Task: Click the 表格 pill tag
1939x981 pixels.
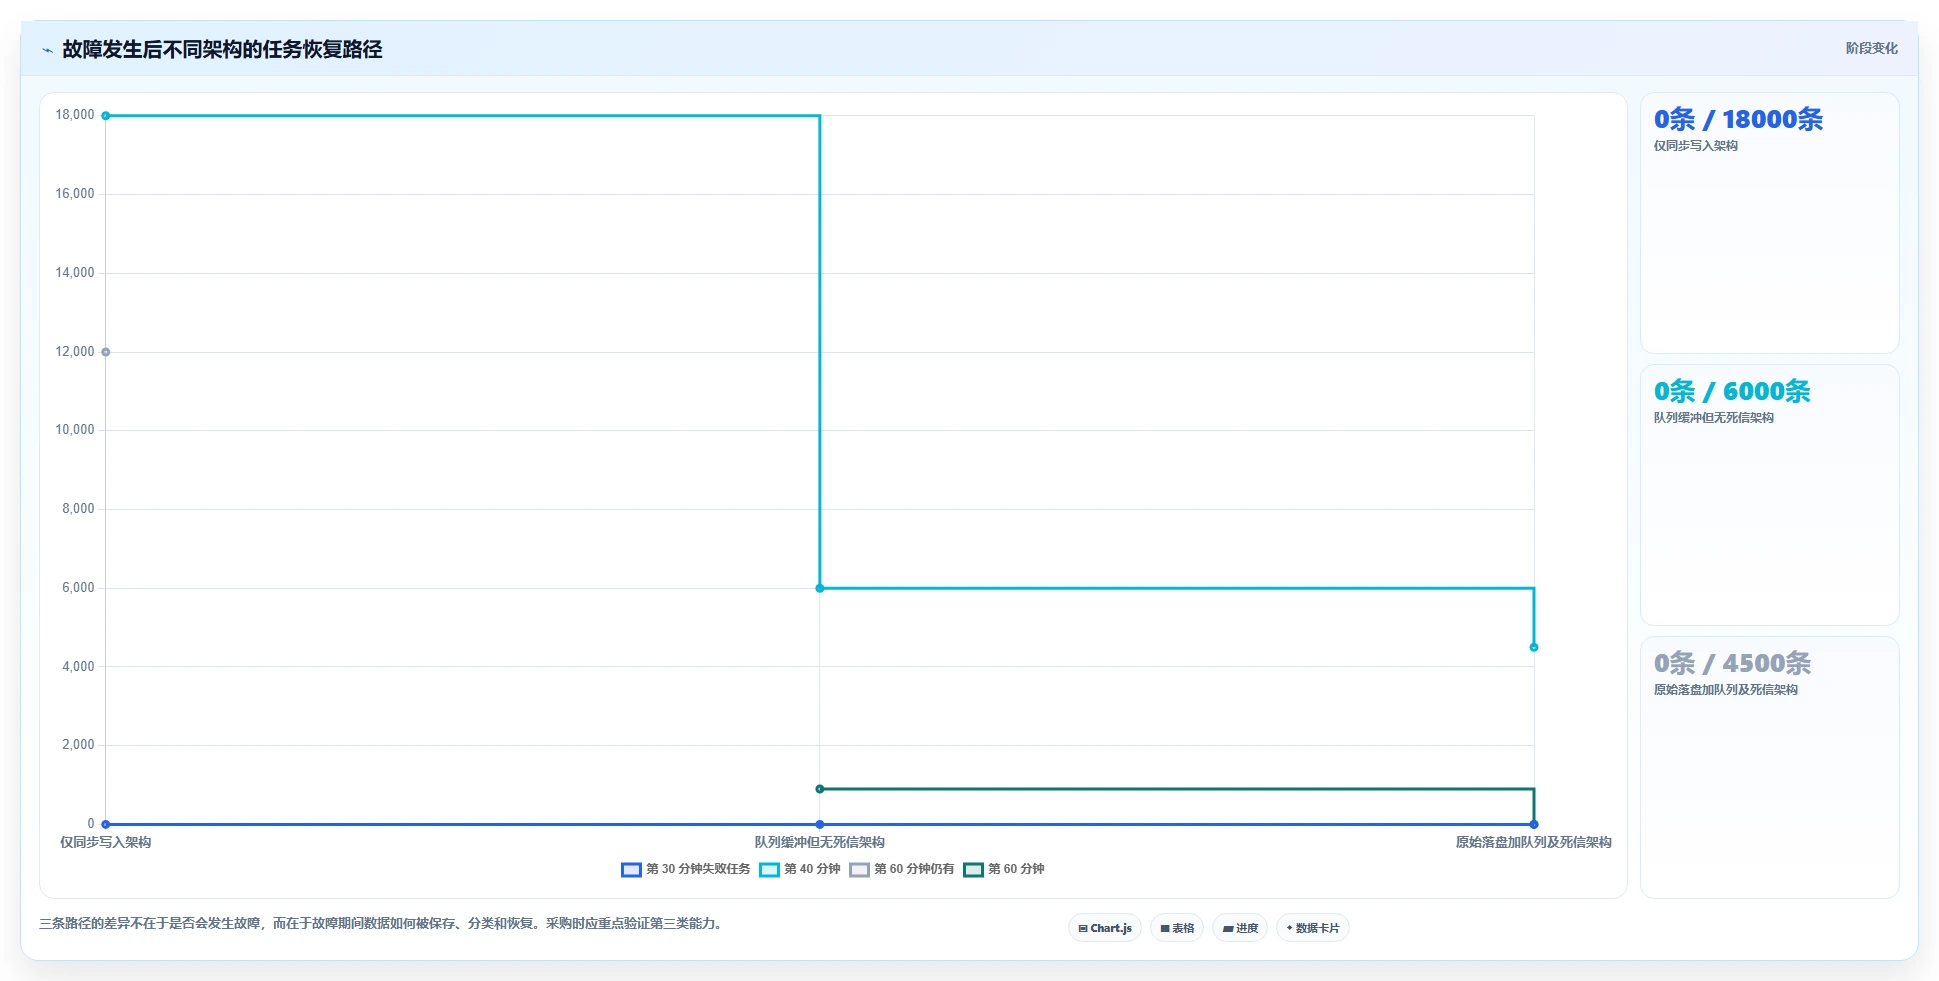Action: click(1177, 928)
